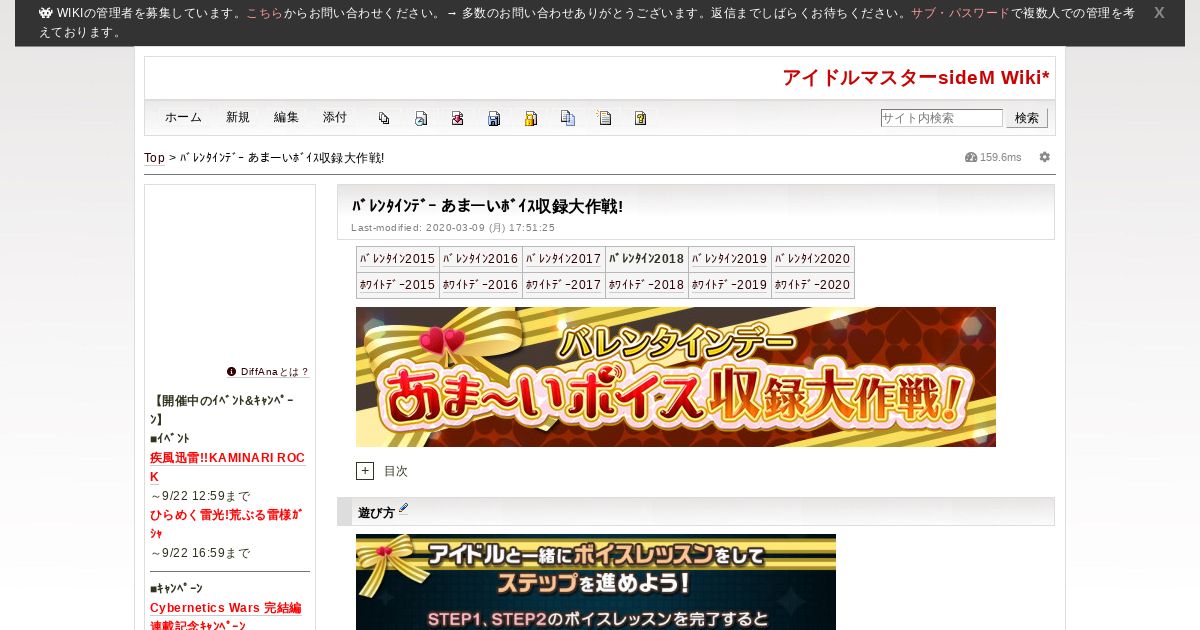The height and width of the screenshot is (630, 1200).
Task: Click the ～9/22 12:59まで date text
Action: (200, 496)
